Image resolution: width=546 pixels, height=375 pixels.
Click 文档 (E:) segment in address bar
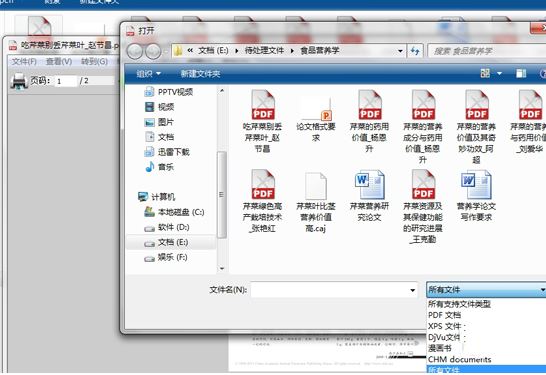[213, 50]
